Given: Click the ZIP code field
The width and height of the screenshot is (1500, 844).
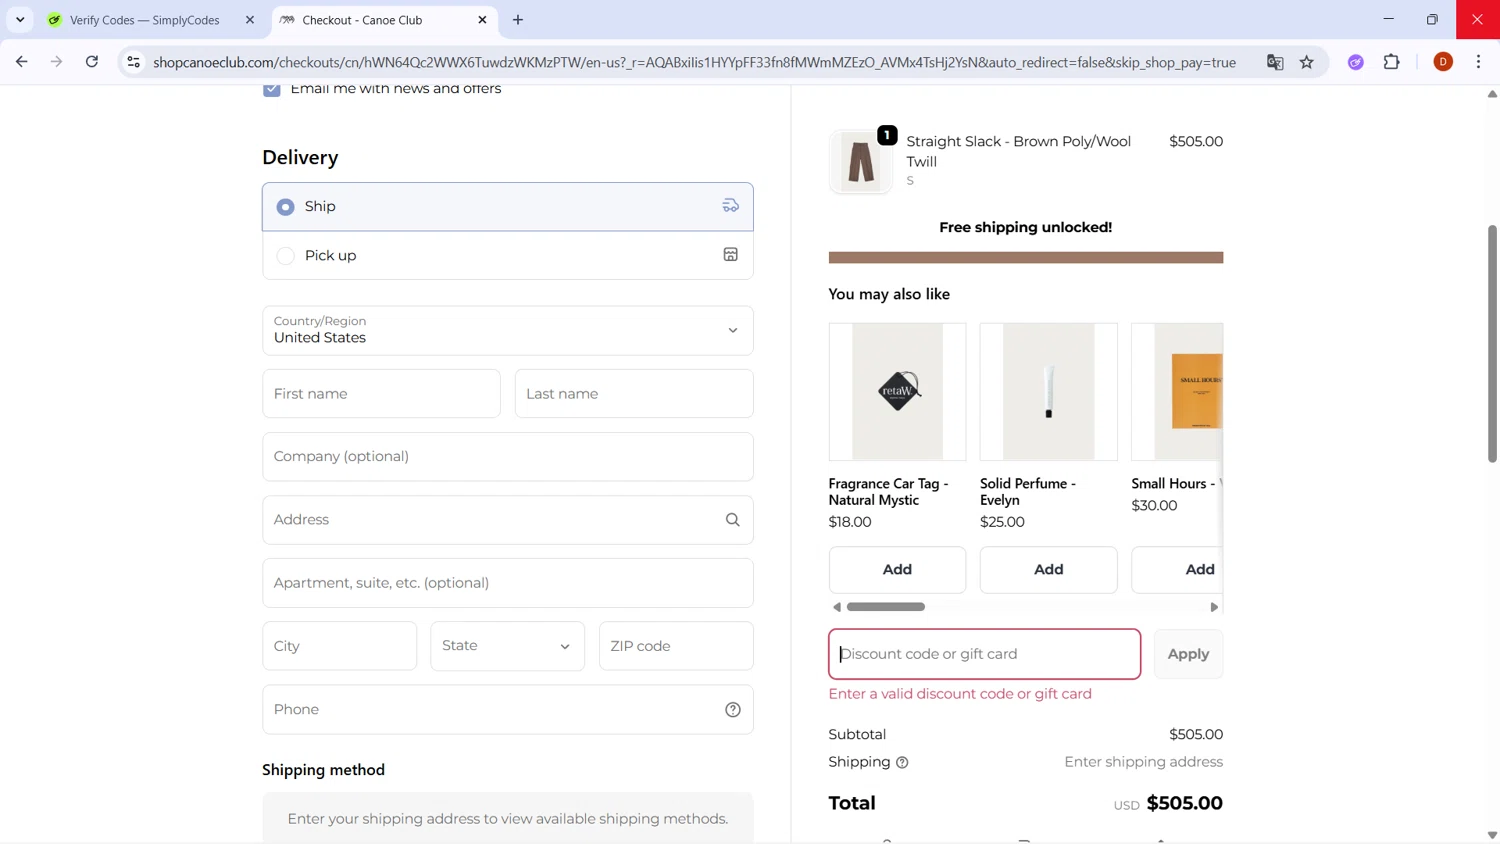Looking at the screenshot, I should [676, 646].
